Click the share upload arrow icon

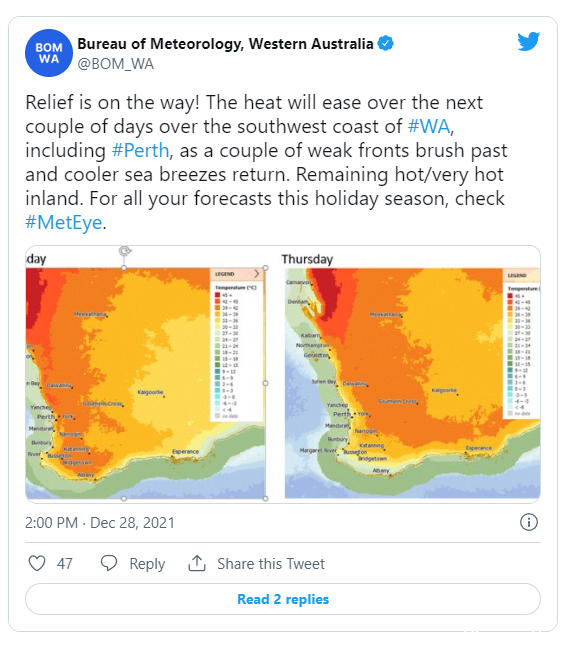tap(197, 563)
